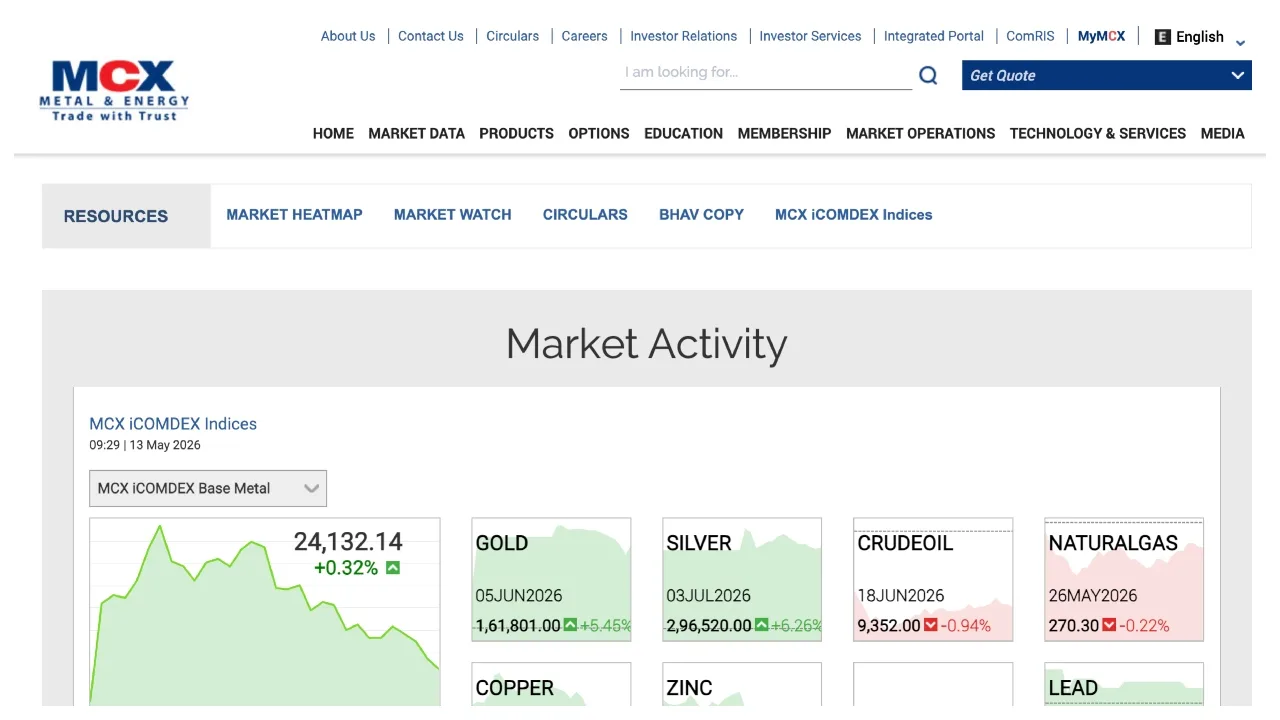Click the search magnifier icon
Image resolution: width=1280 pixels, height=720 pixels.
(928, 75)
